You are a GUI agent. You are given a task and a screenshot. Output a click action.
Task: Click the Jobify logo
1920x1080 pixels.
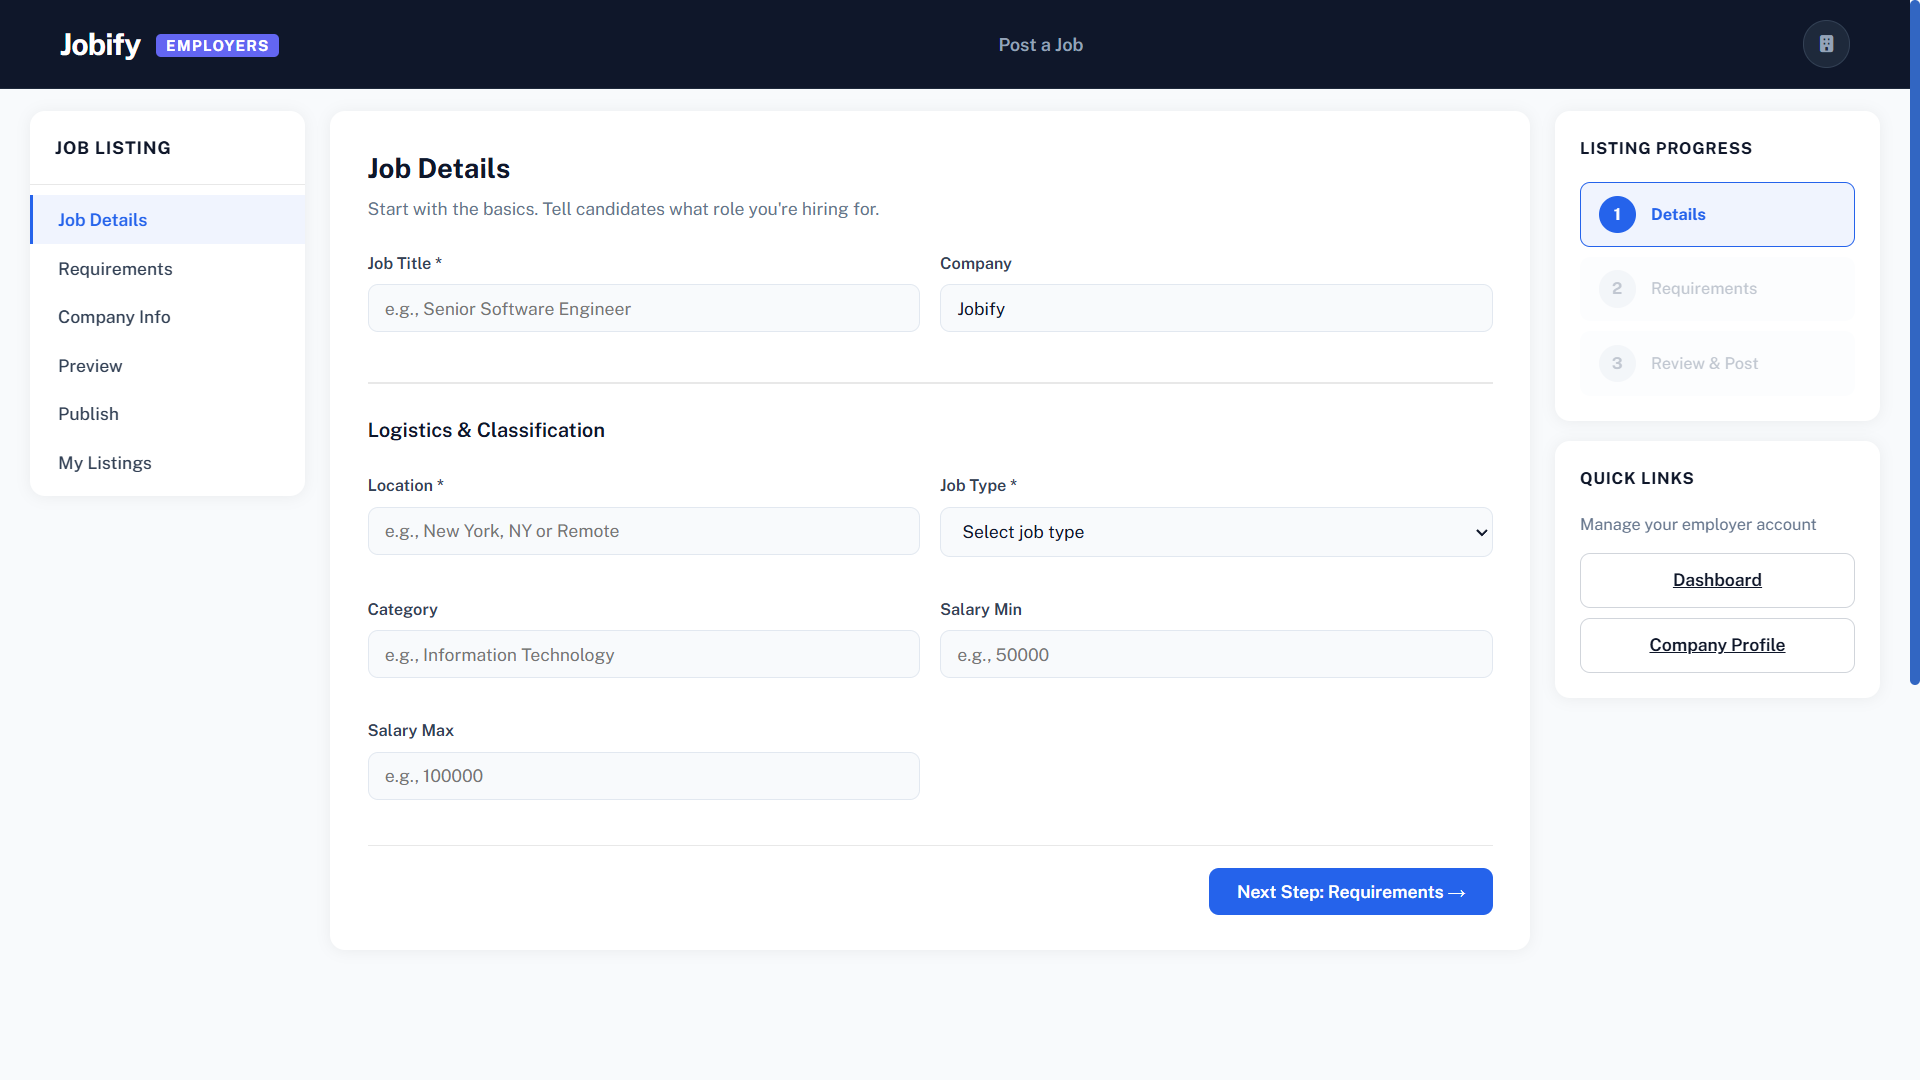[100, 45]
